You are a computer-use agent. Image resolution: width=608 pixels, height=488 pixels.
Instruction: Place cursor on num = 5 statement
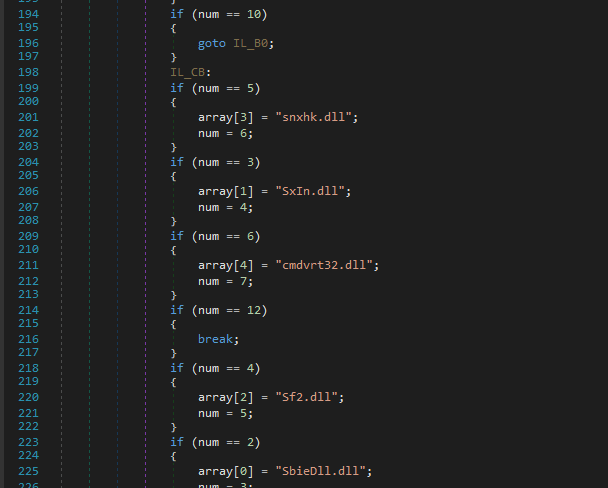(x=225, y=413)
